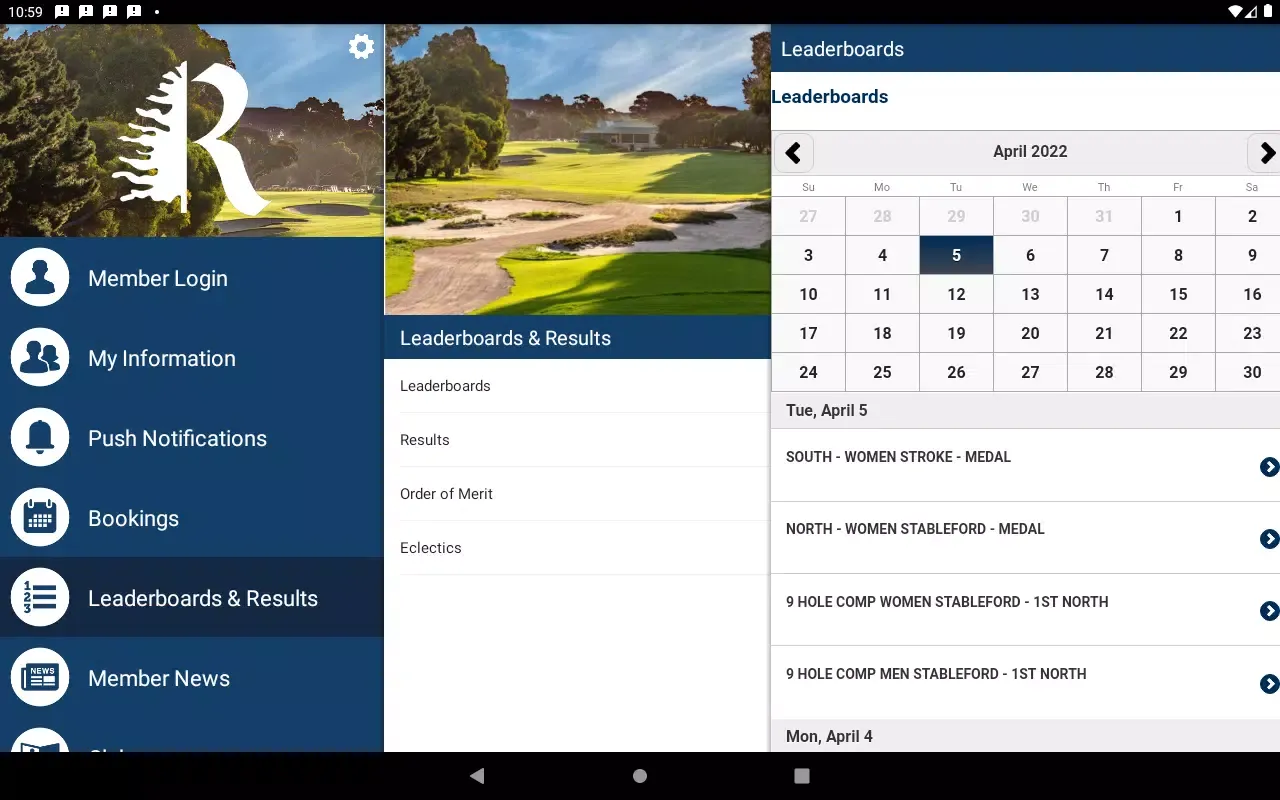Screen dimensions: 1280x800
Task: Tap the Member News newspaper icon
Action: (40, 678)
